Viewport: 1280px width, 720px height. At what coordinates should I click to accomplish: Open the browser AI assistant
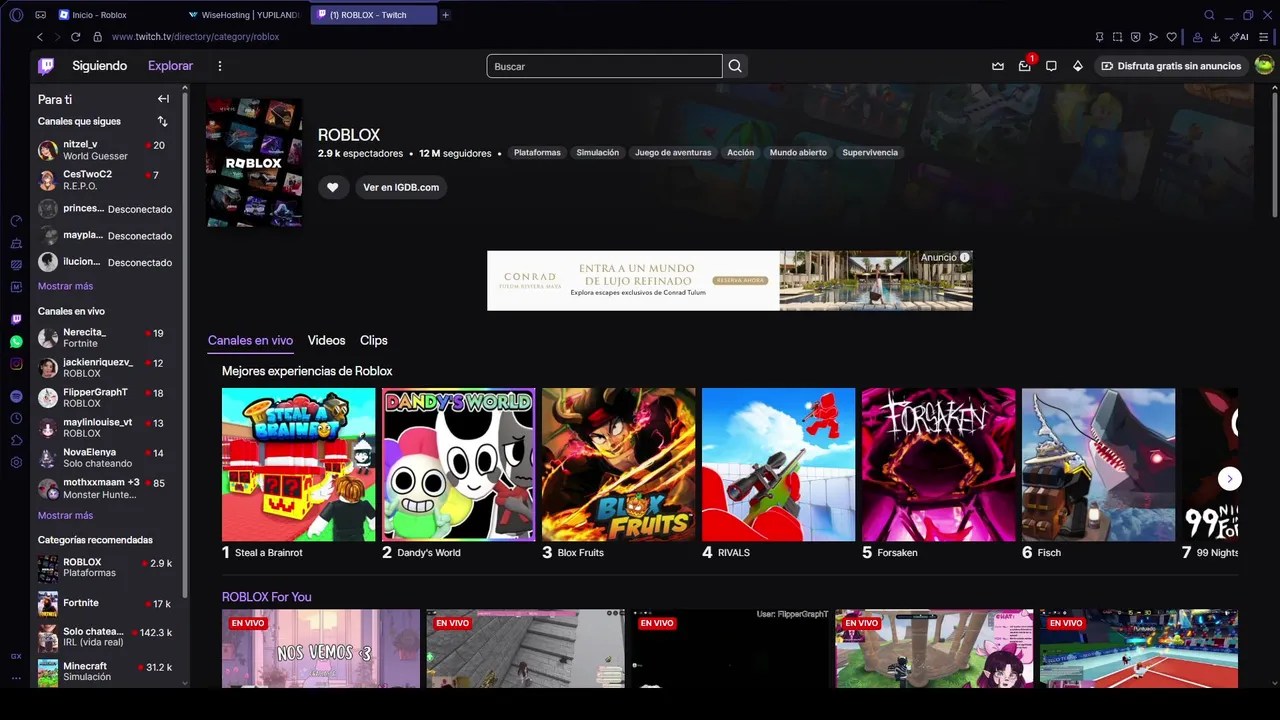tap(1239, 37)
